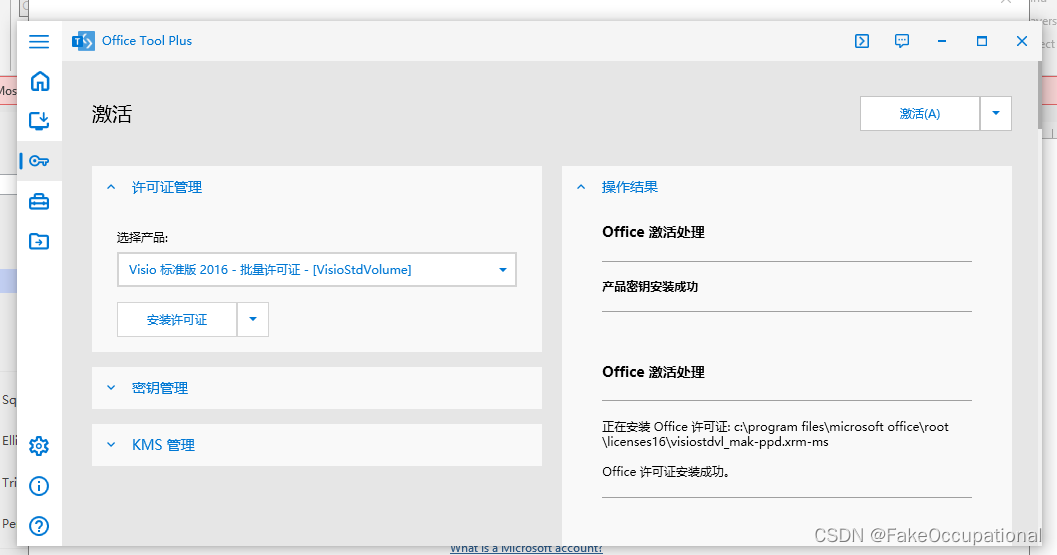Expand the 密钥管理 section

coord(317,388)
